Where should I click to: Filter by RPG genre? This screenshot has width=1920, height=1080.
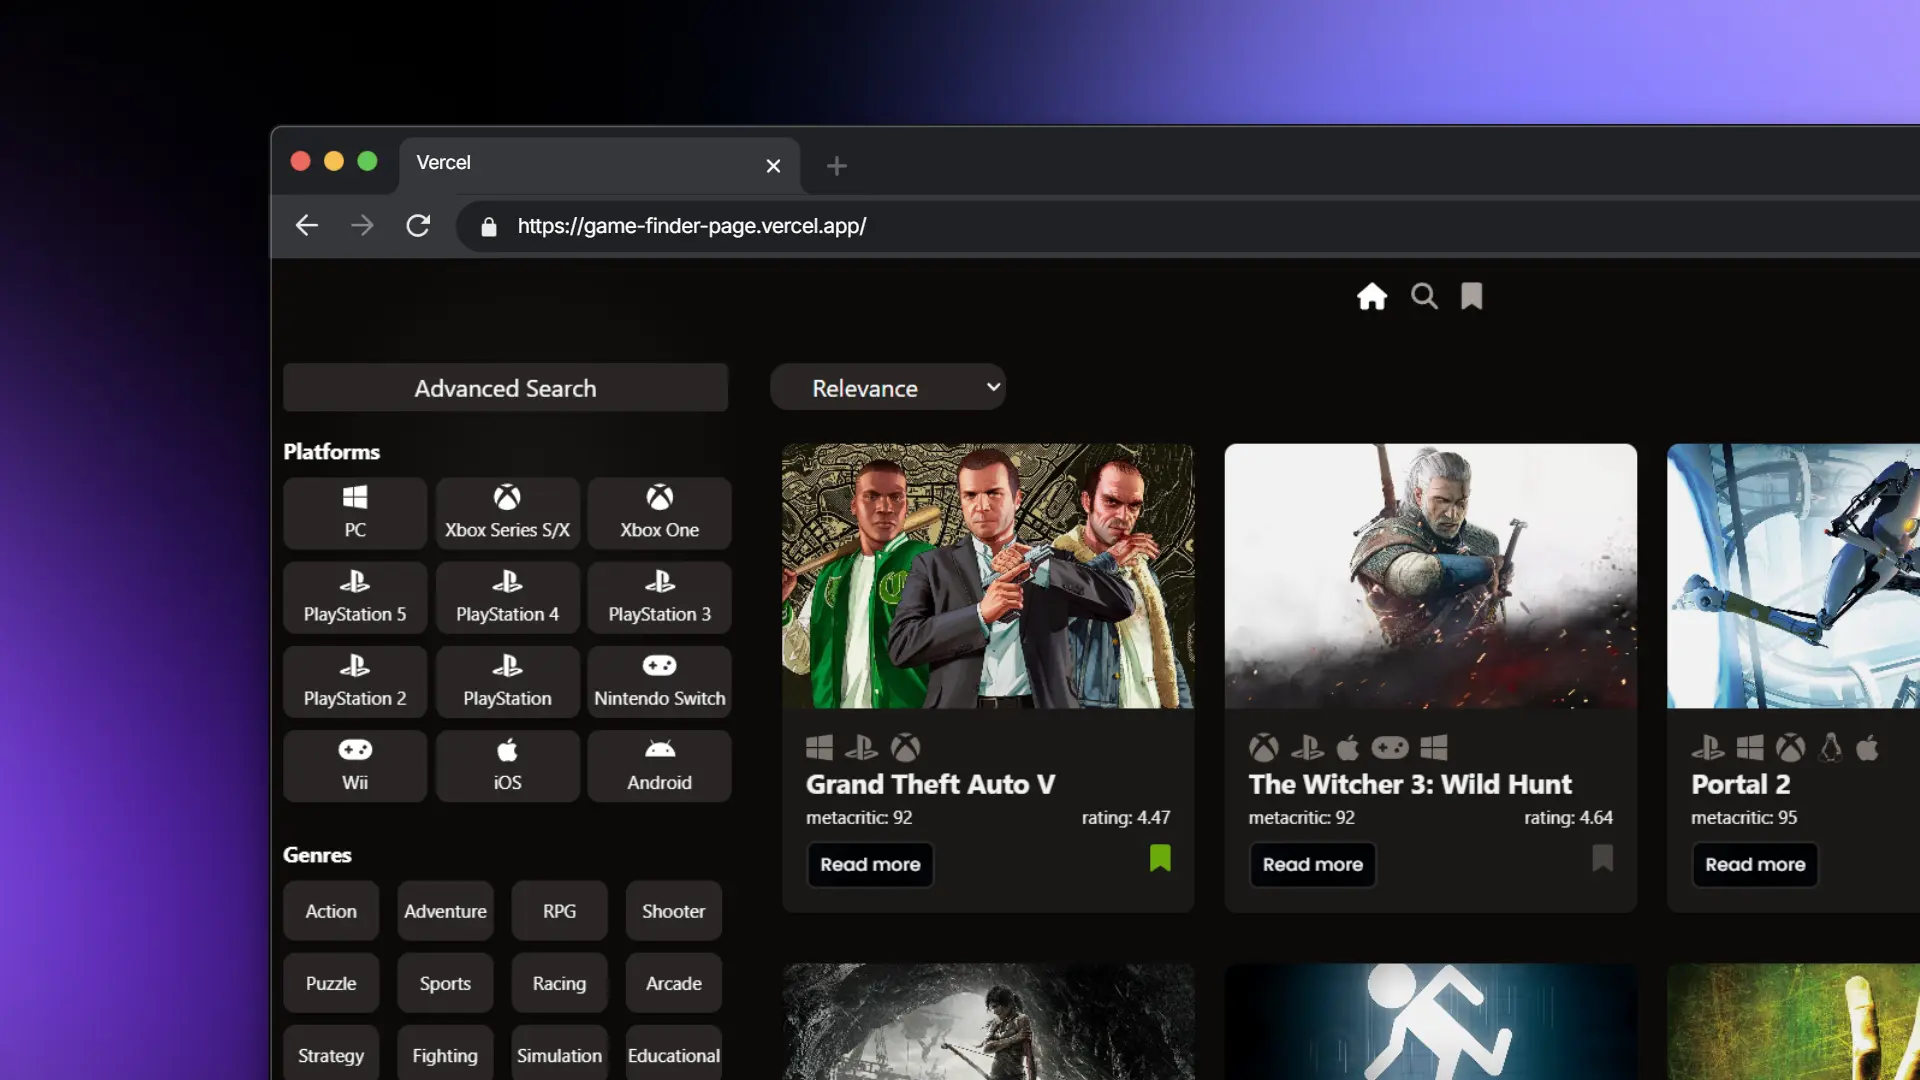[x=559, y=911]
